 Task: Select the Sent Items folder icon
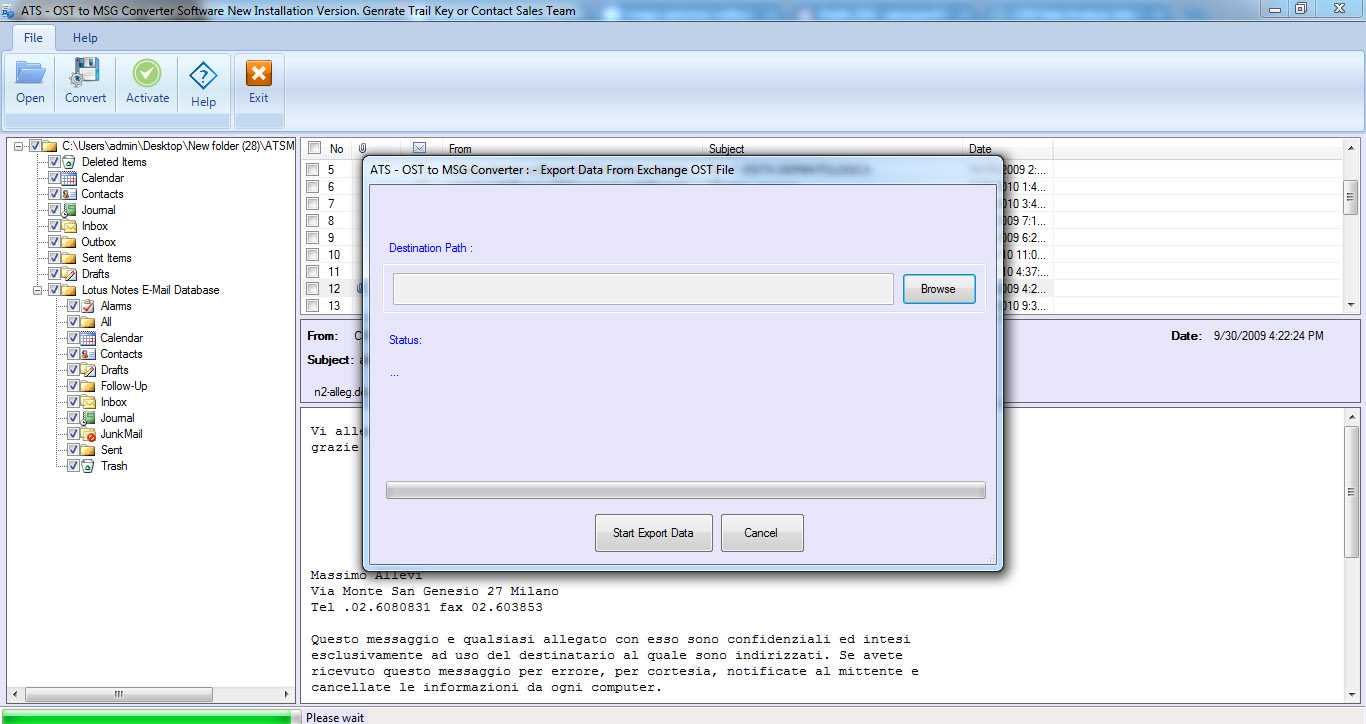68,258
